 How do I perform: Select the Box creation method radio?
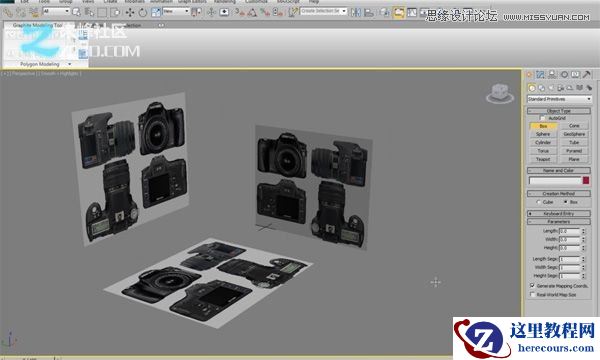tap(565, 202)
